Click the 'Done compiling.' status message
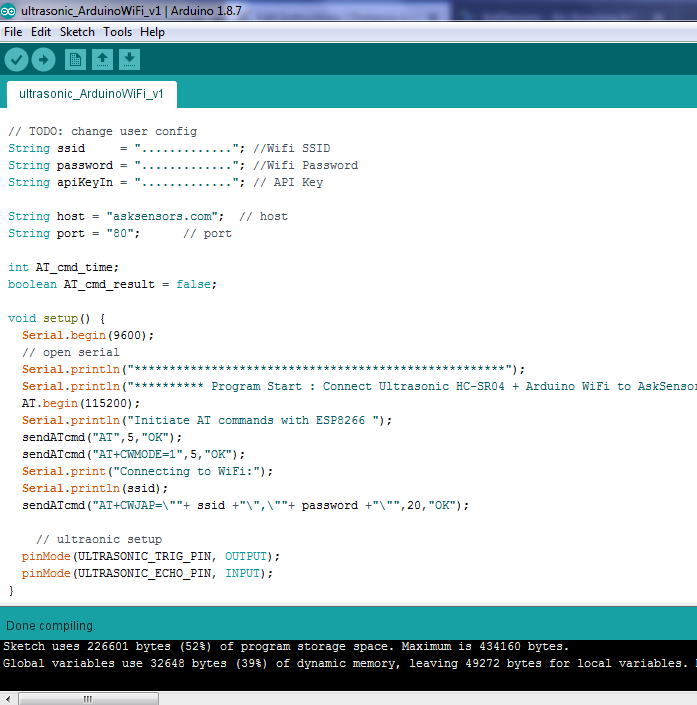 (51, 625)
